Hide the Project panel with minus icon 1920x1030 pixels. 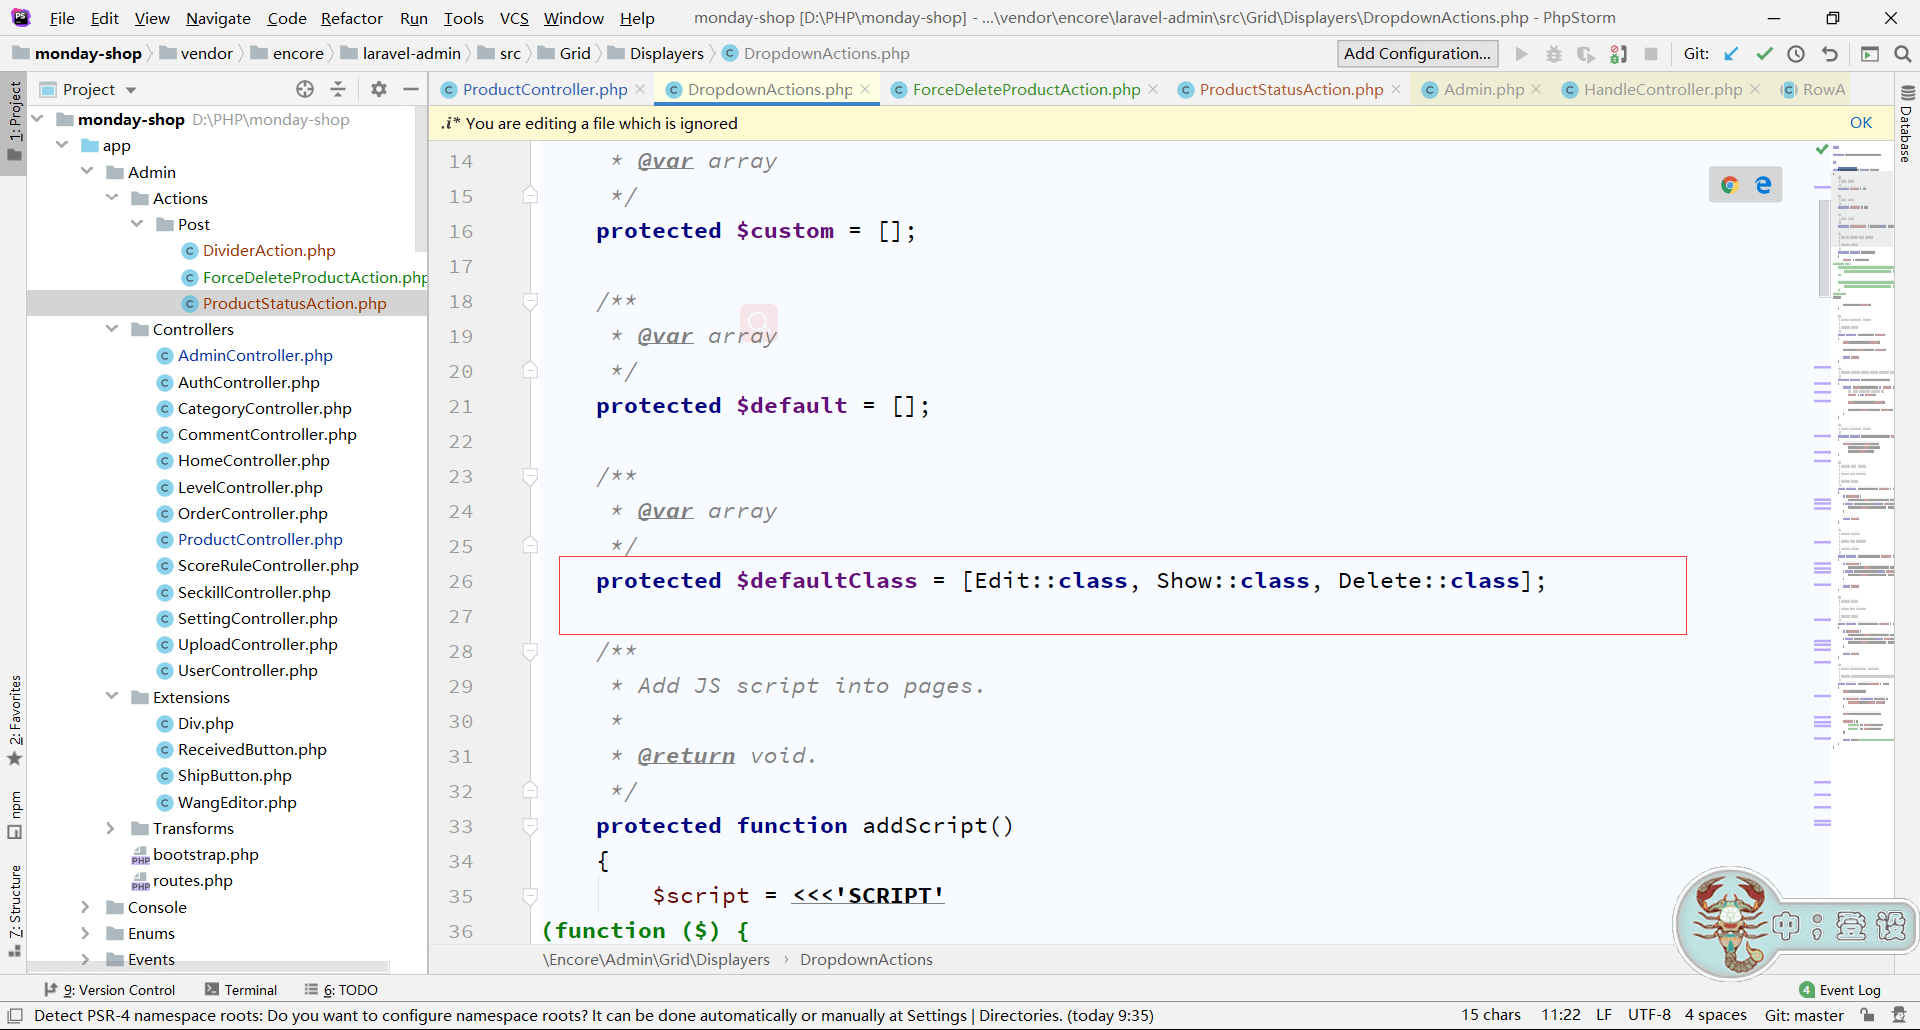tap(411, 89)
